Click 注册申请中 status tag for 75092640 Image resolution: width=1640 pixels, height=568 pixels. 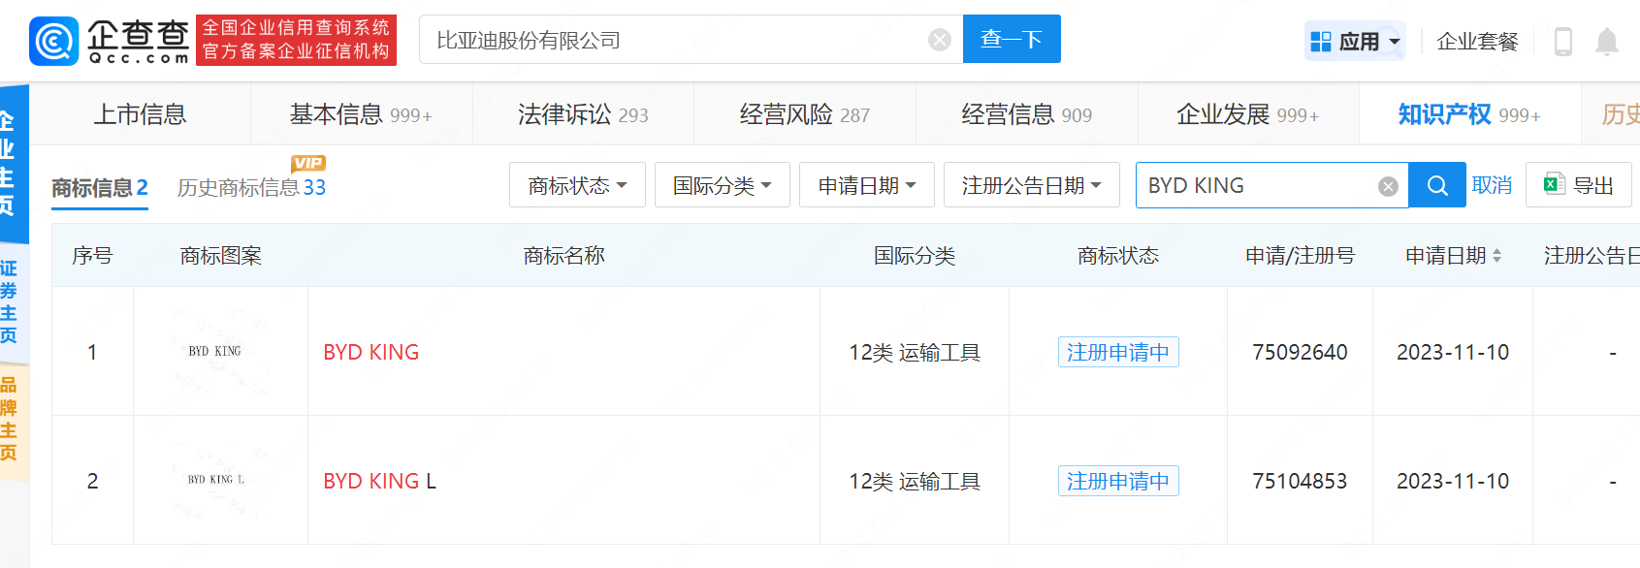coord(1118,352)
